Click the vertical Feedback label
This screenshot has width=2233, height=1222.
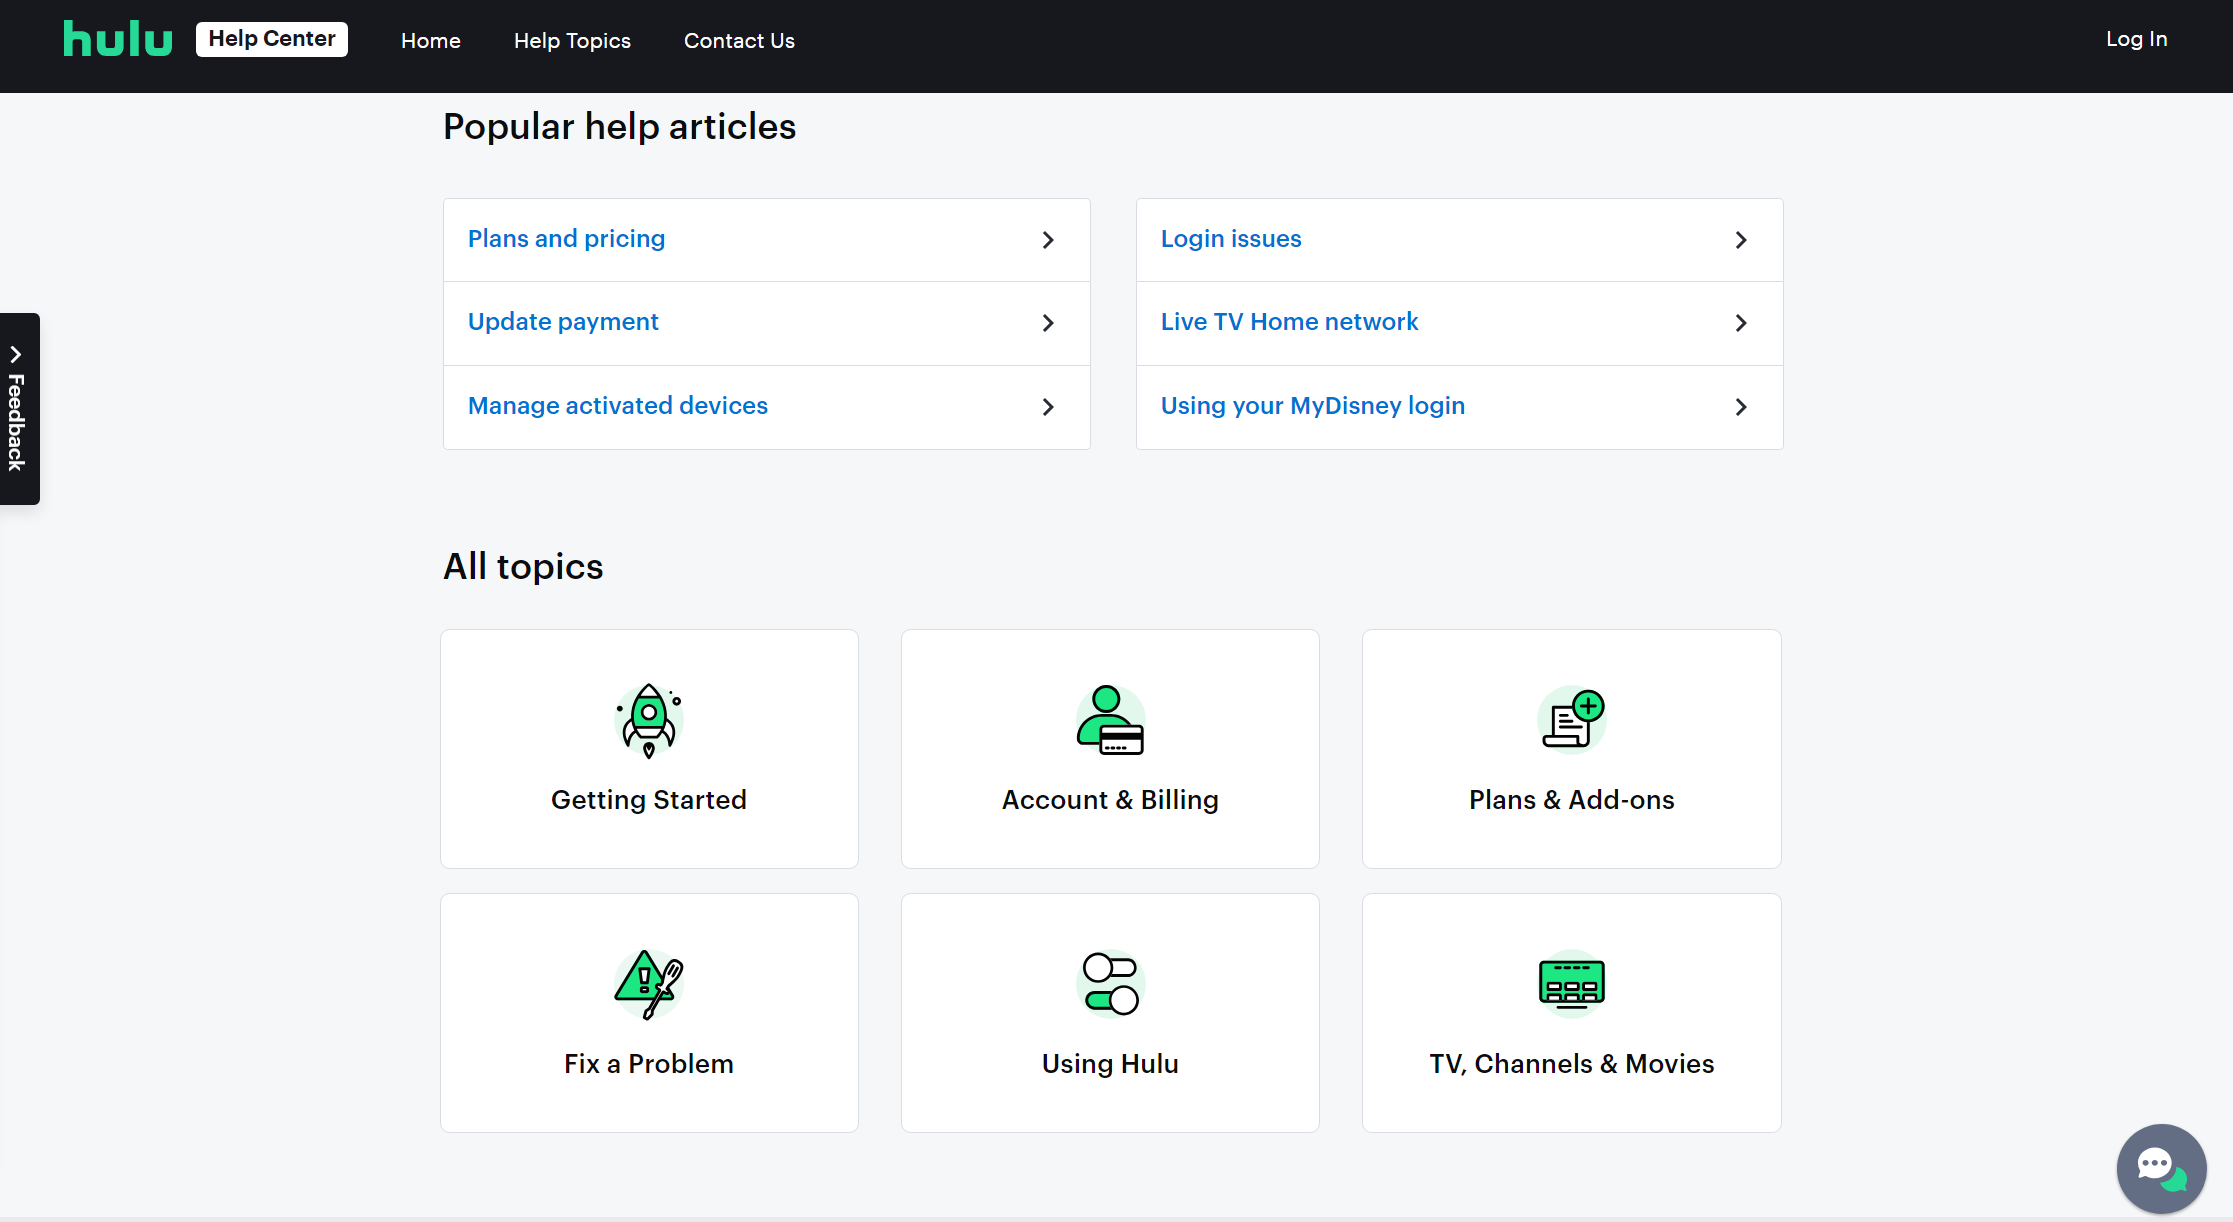pos(16,422)
